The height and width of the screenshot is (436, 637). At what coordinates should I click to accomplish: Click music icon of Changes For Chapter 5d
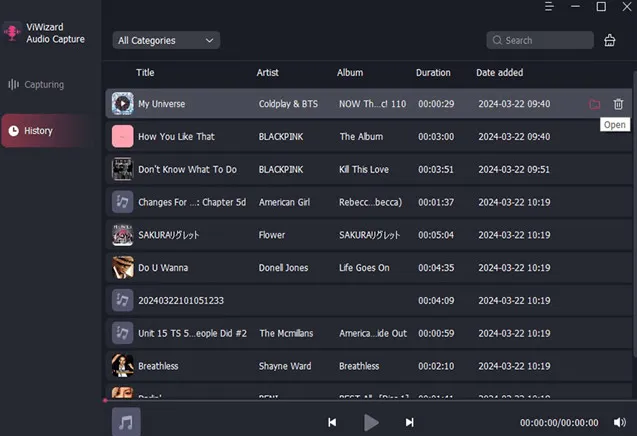click(x=122, y=202)
